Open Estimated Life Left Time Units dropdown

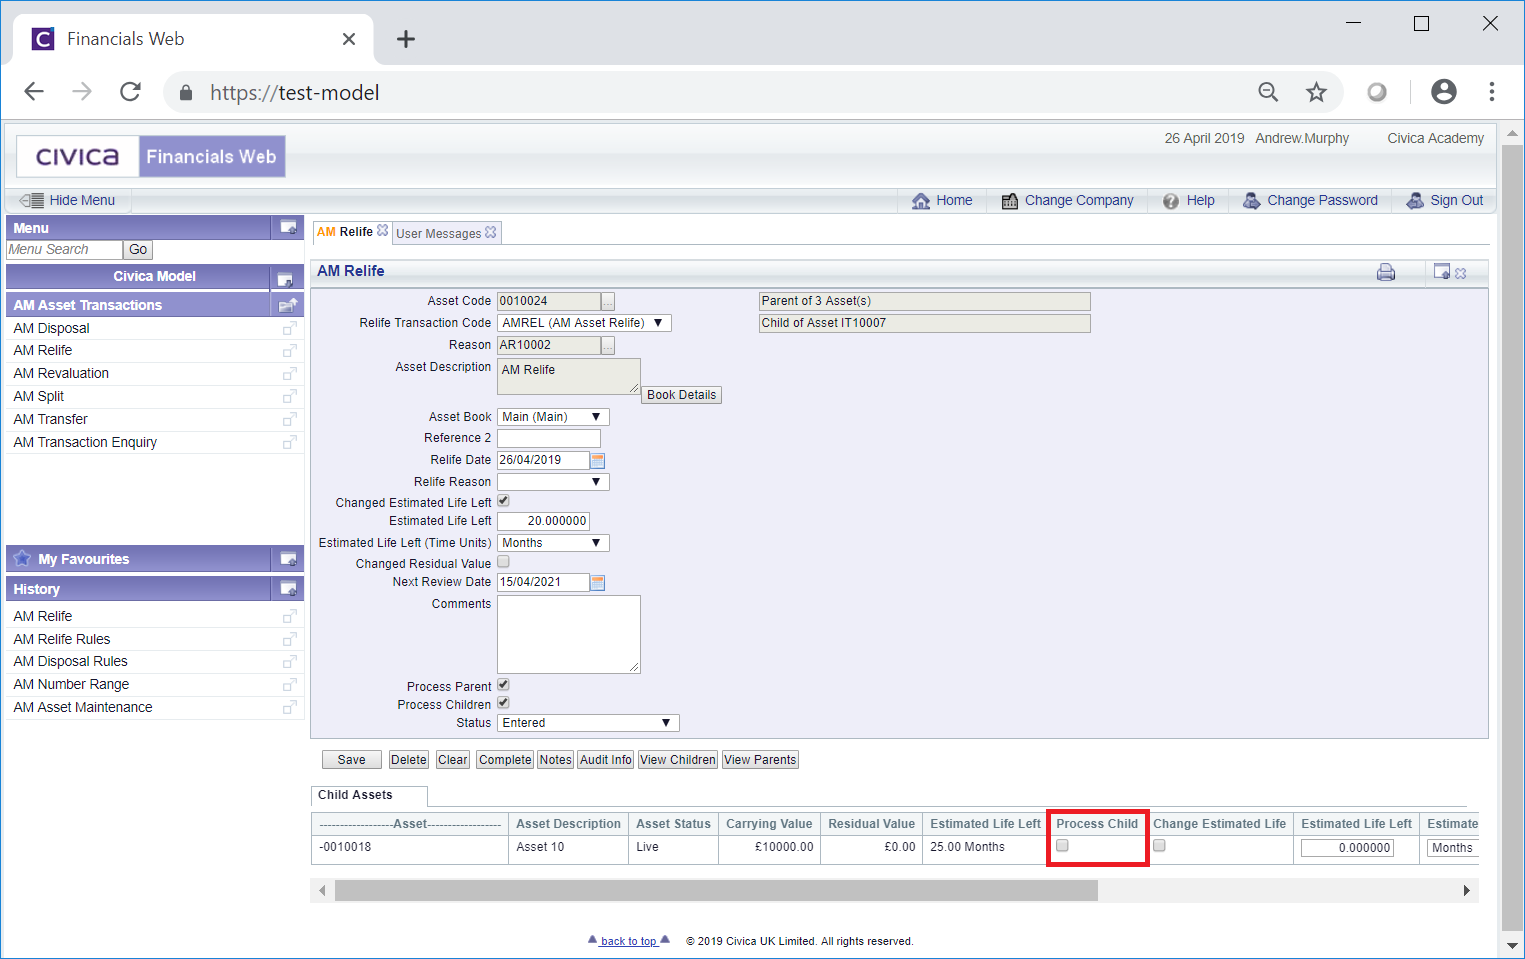coord(553,543)
